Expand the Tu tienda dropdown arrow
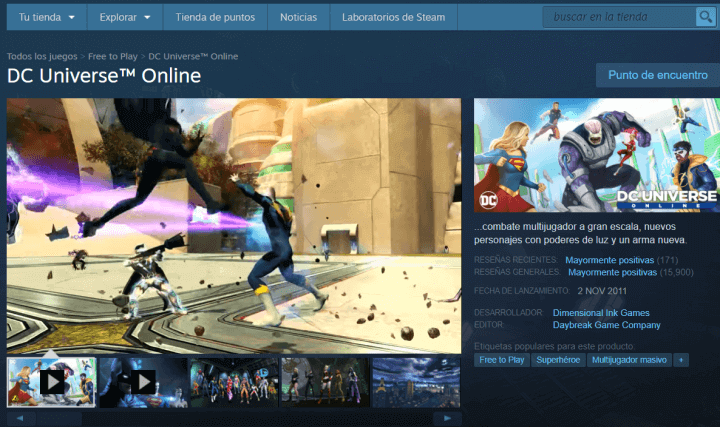Image resolution: width=720 pixels, height=427 pixels. (72, 17)
